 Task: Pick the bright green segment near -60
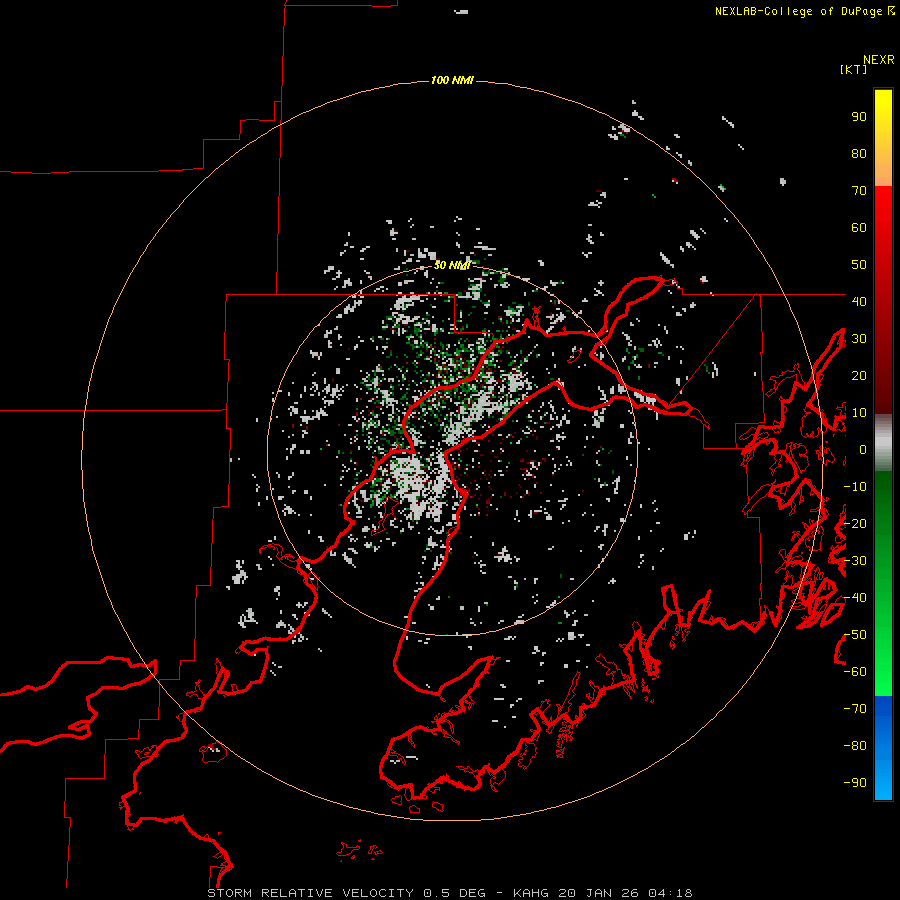coord(883,672)
